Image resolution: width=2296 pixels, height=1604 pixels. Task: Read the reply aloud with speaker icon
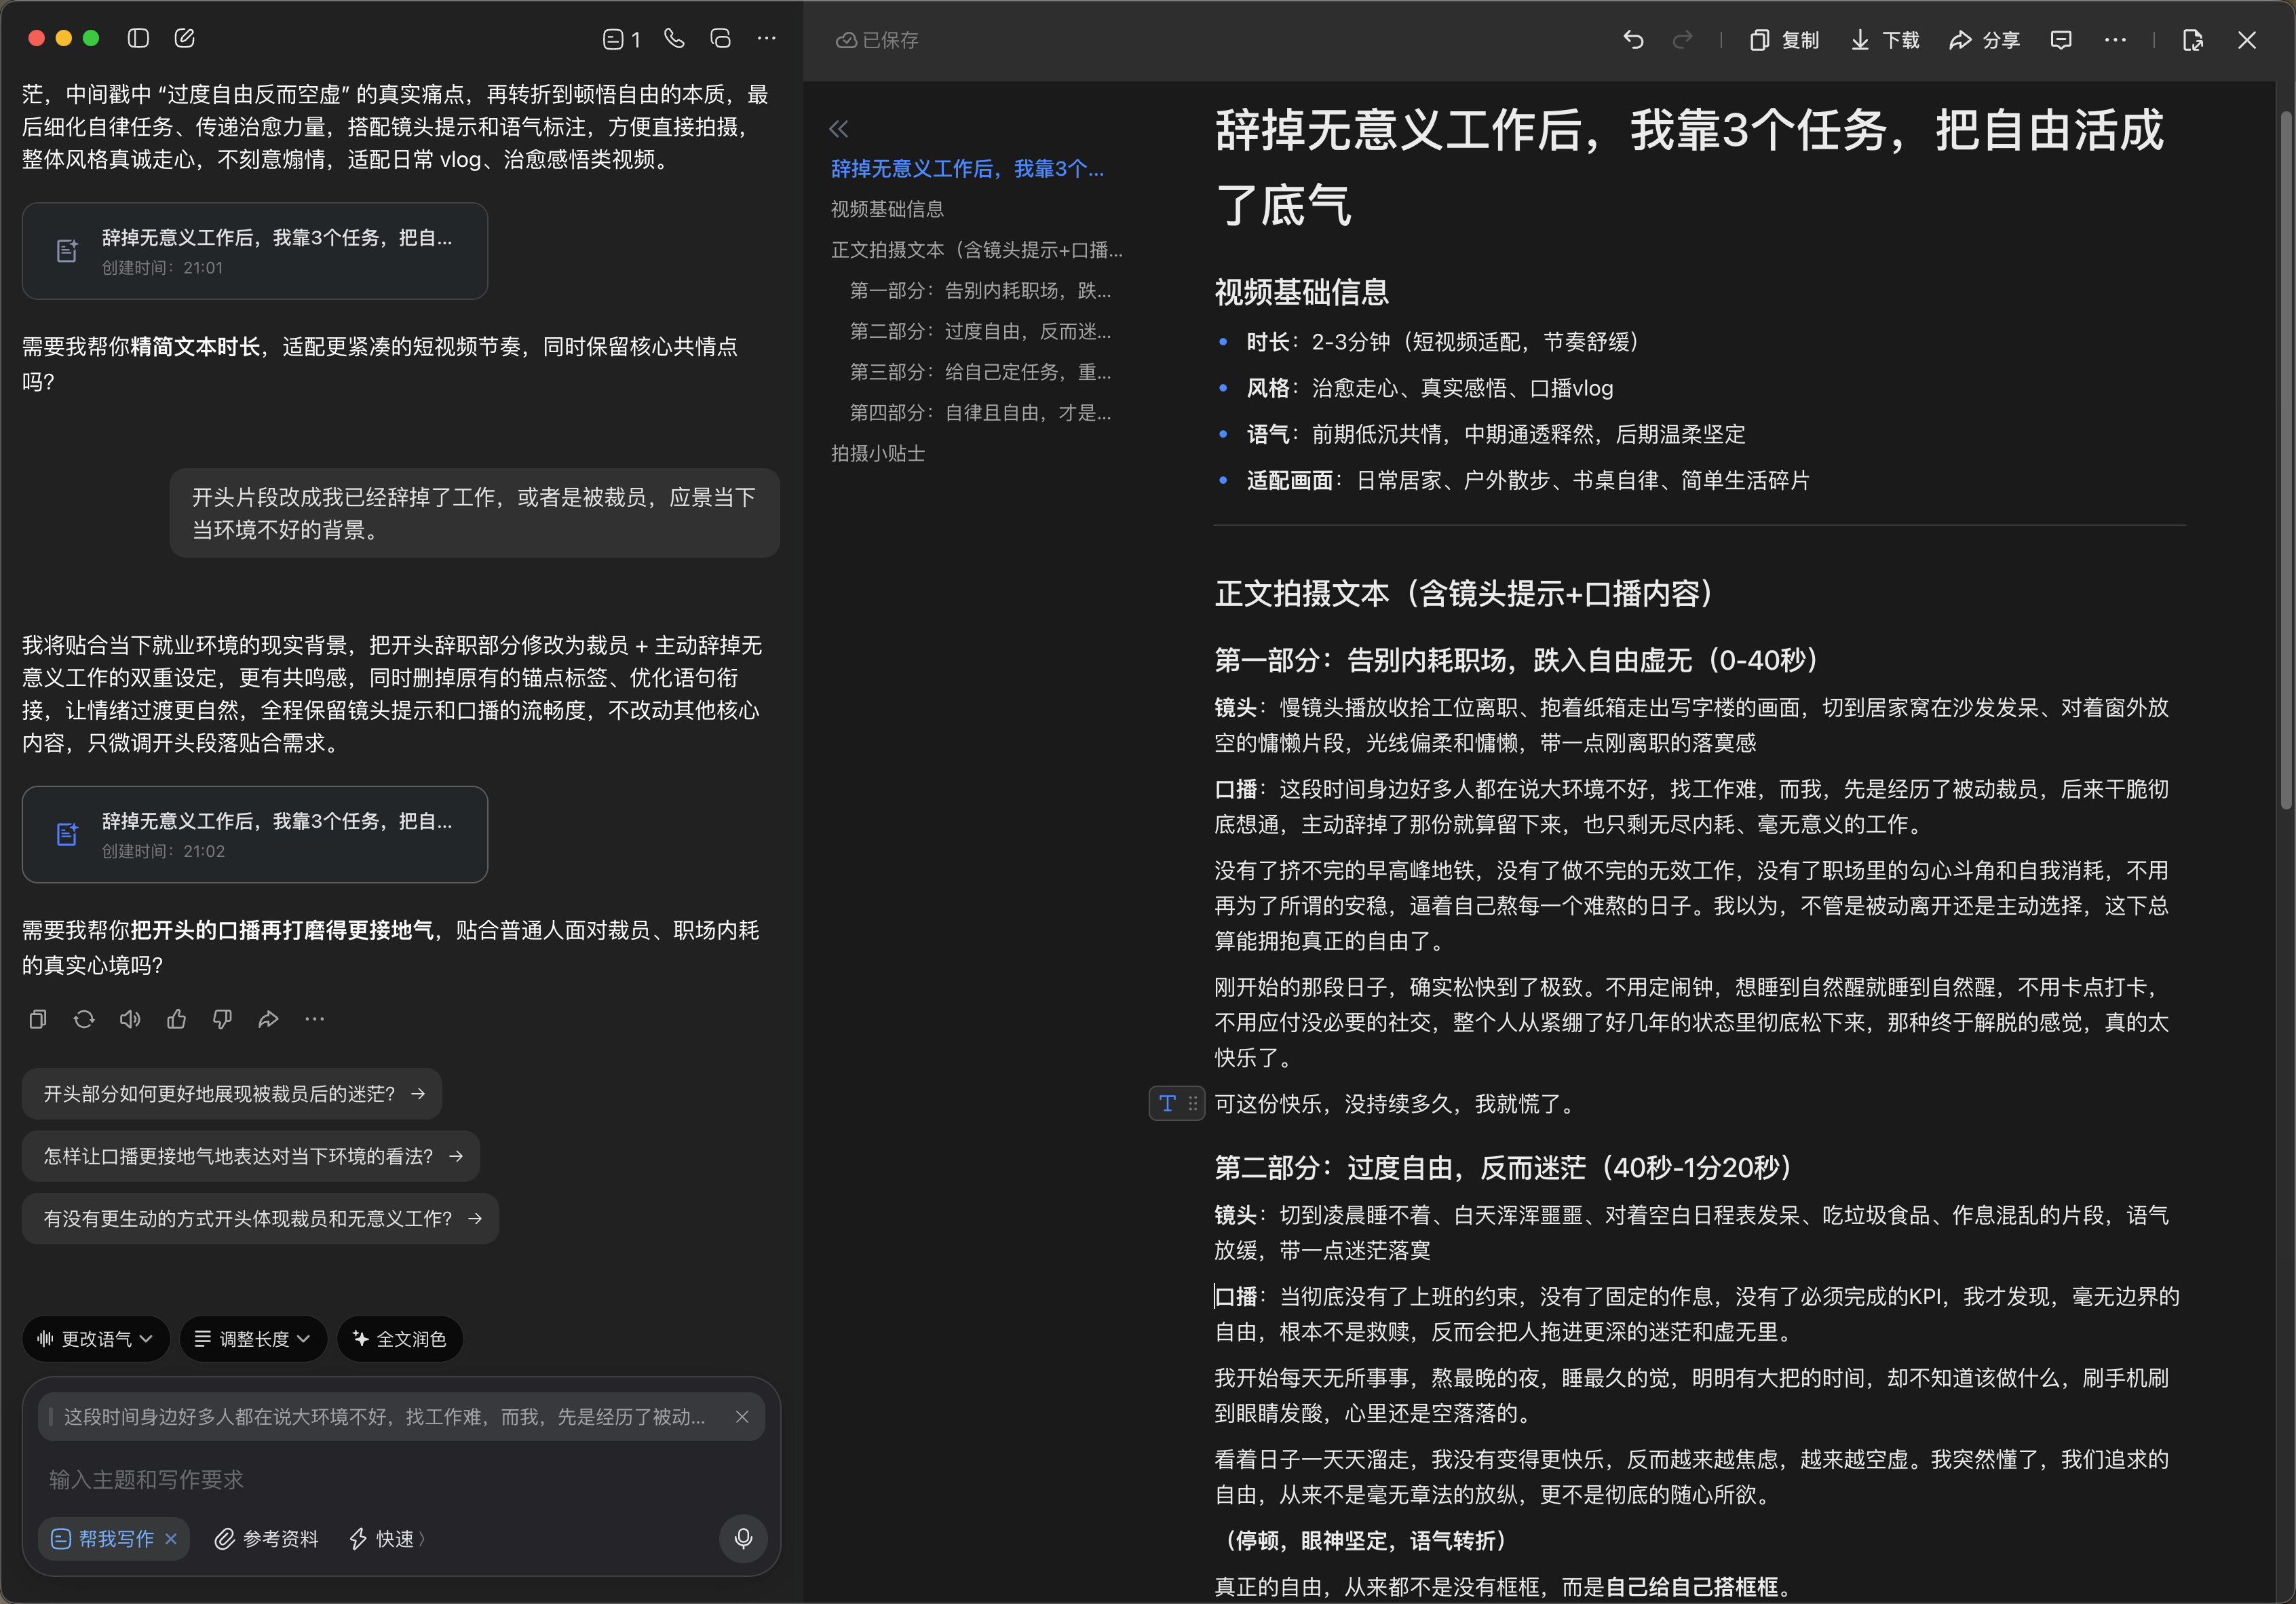tap(130, 1019)
